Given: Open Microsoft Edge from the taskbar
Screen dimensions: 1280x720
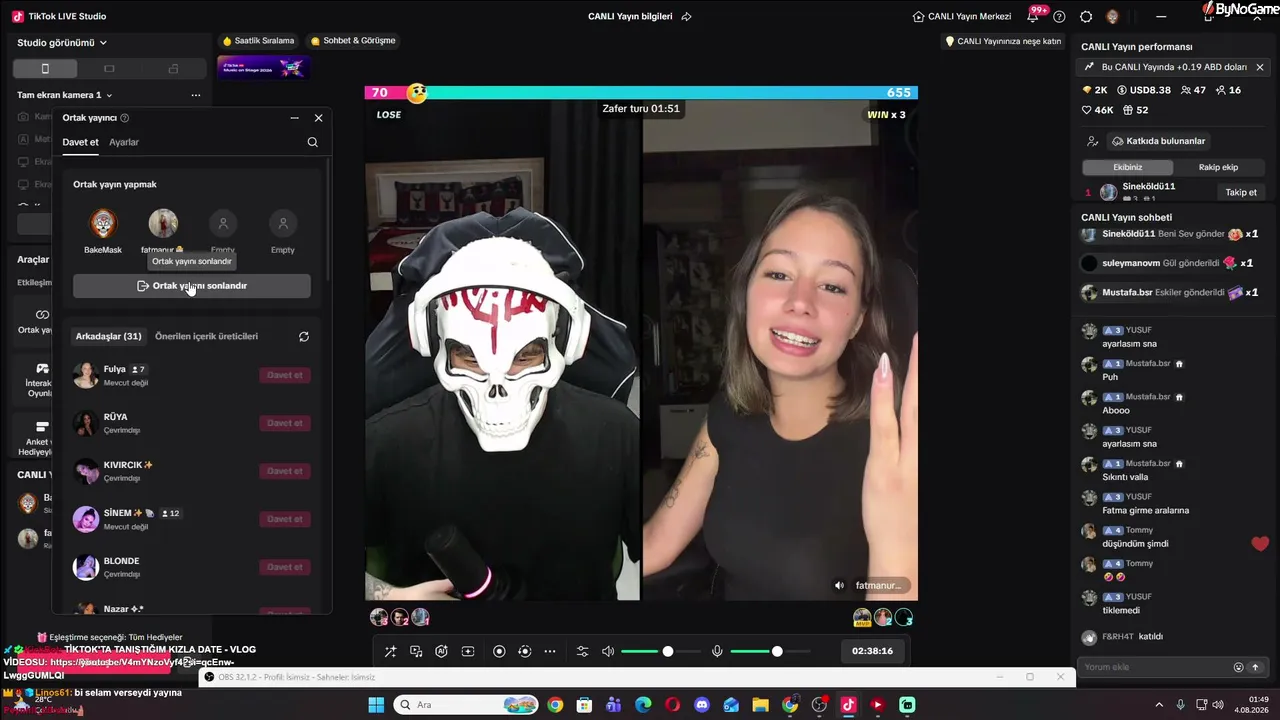Looking at the screenshot, I should (x=643, y=705).
